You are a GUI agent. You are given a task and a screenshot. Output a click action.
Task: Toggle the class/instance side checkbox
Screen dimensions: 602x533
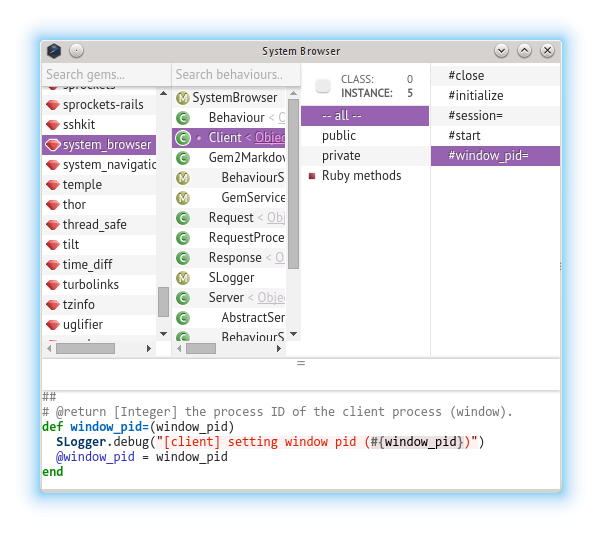coord(323,86)
